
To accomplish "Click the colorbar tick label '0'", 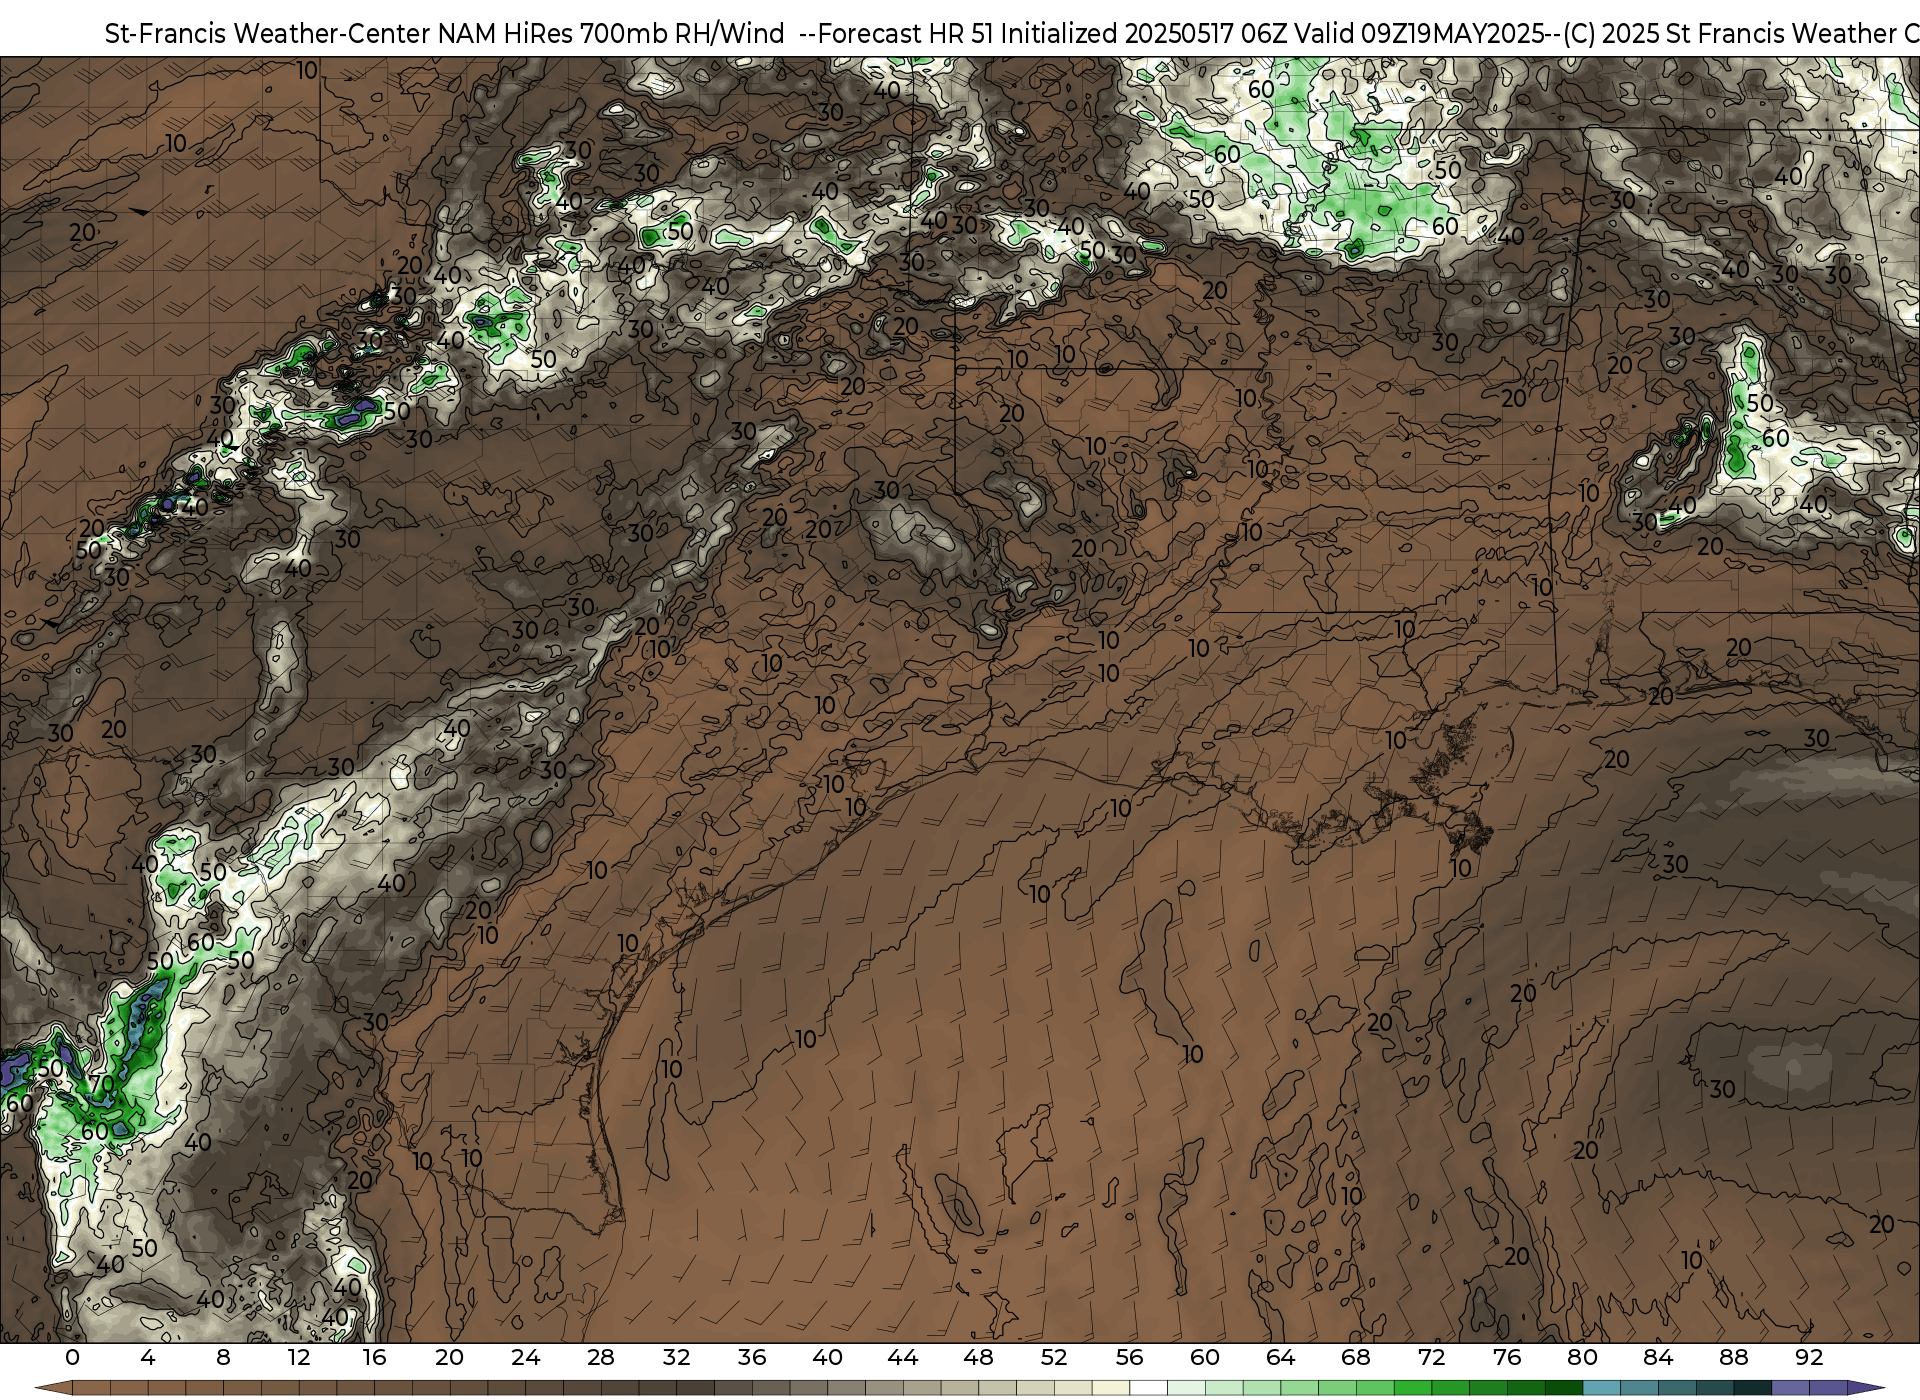I will 72,1358.
